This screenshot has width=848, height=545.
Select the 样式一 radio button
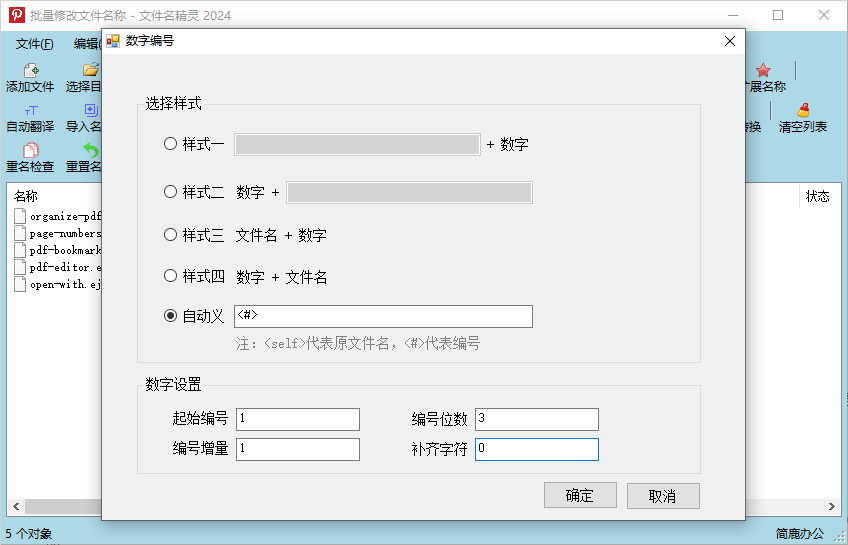[170, 144]
